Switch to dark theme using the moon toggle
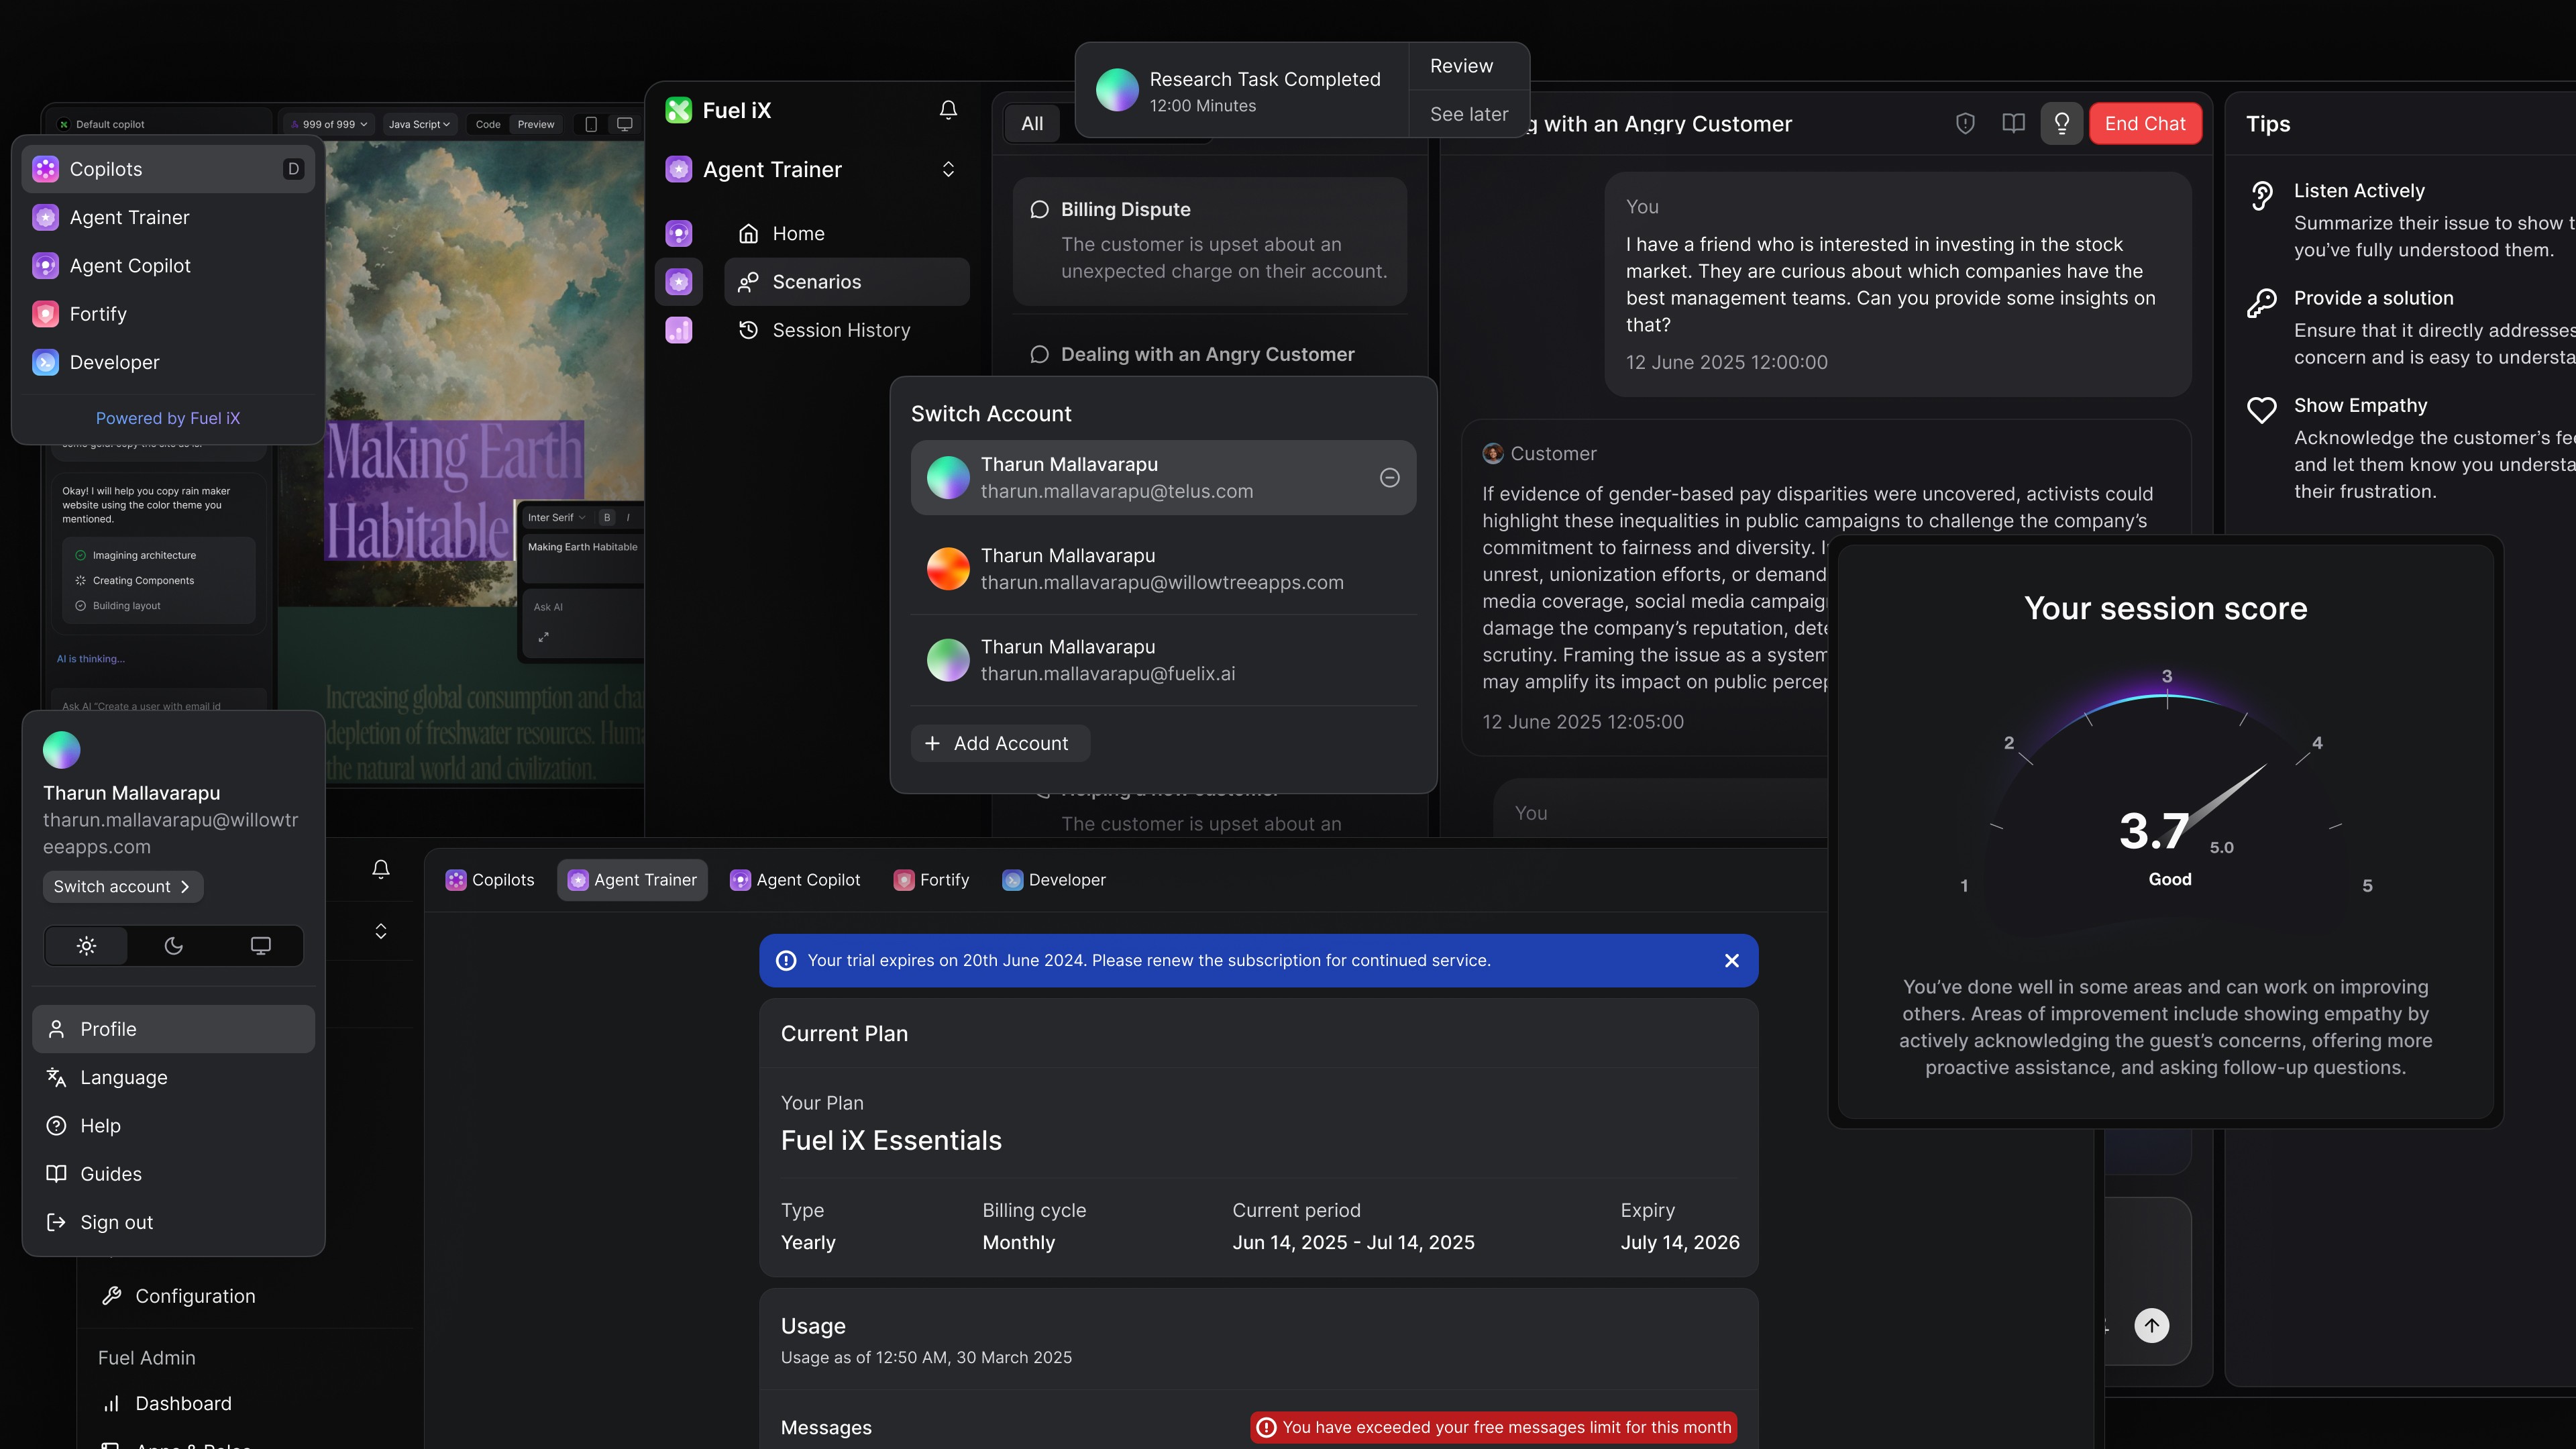 pyautogui.click(x=173, y=945)
